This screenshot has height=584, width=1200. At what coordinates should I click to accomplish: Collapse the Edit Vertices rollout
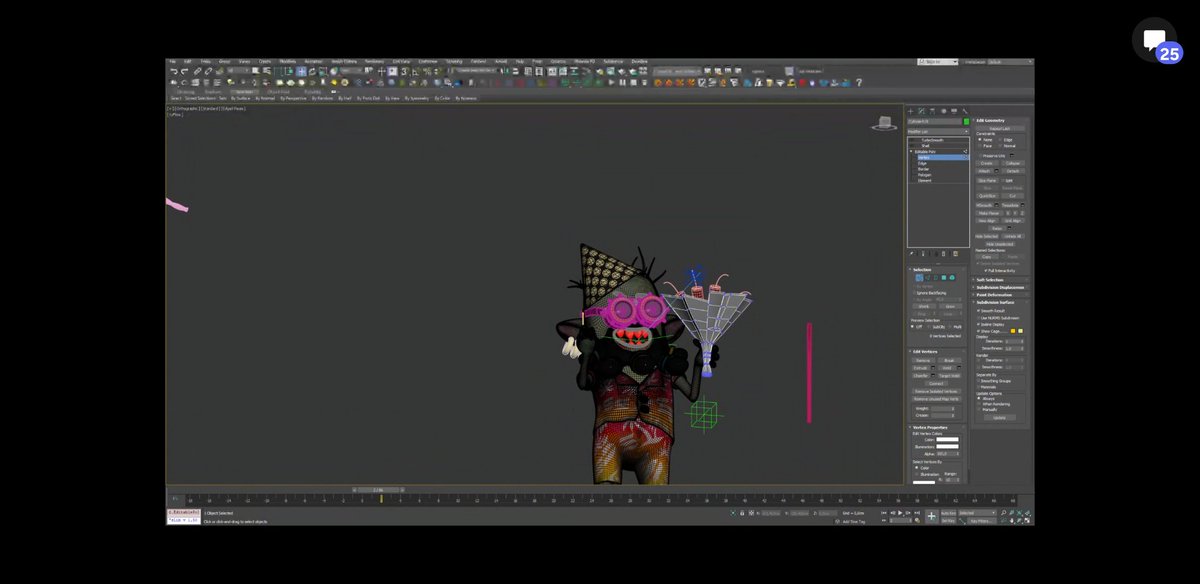coord(938,351)
